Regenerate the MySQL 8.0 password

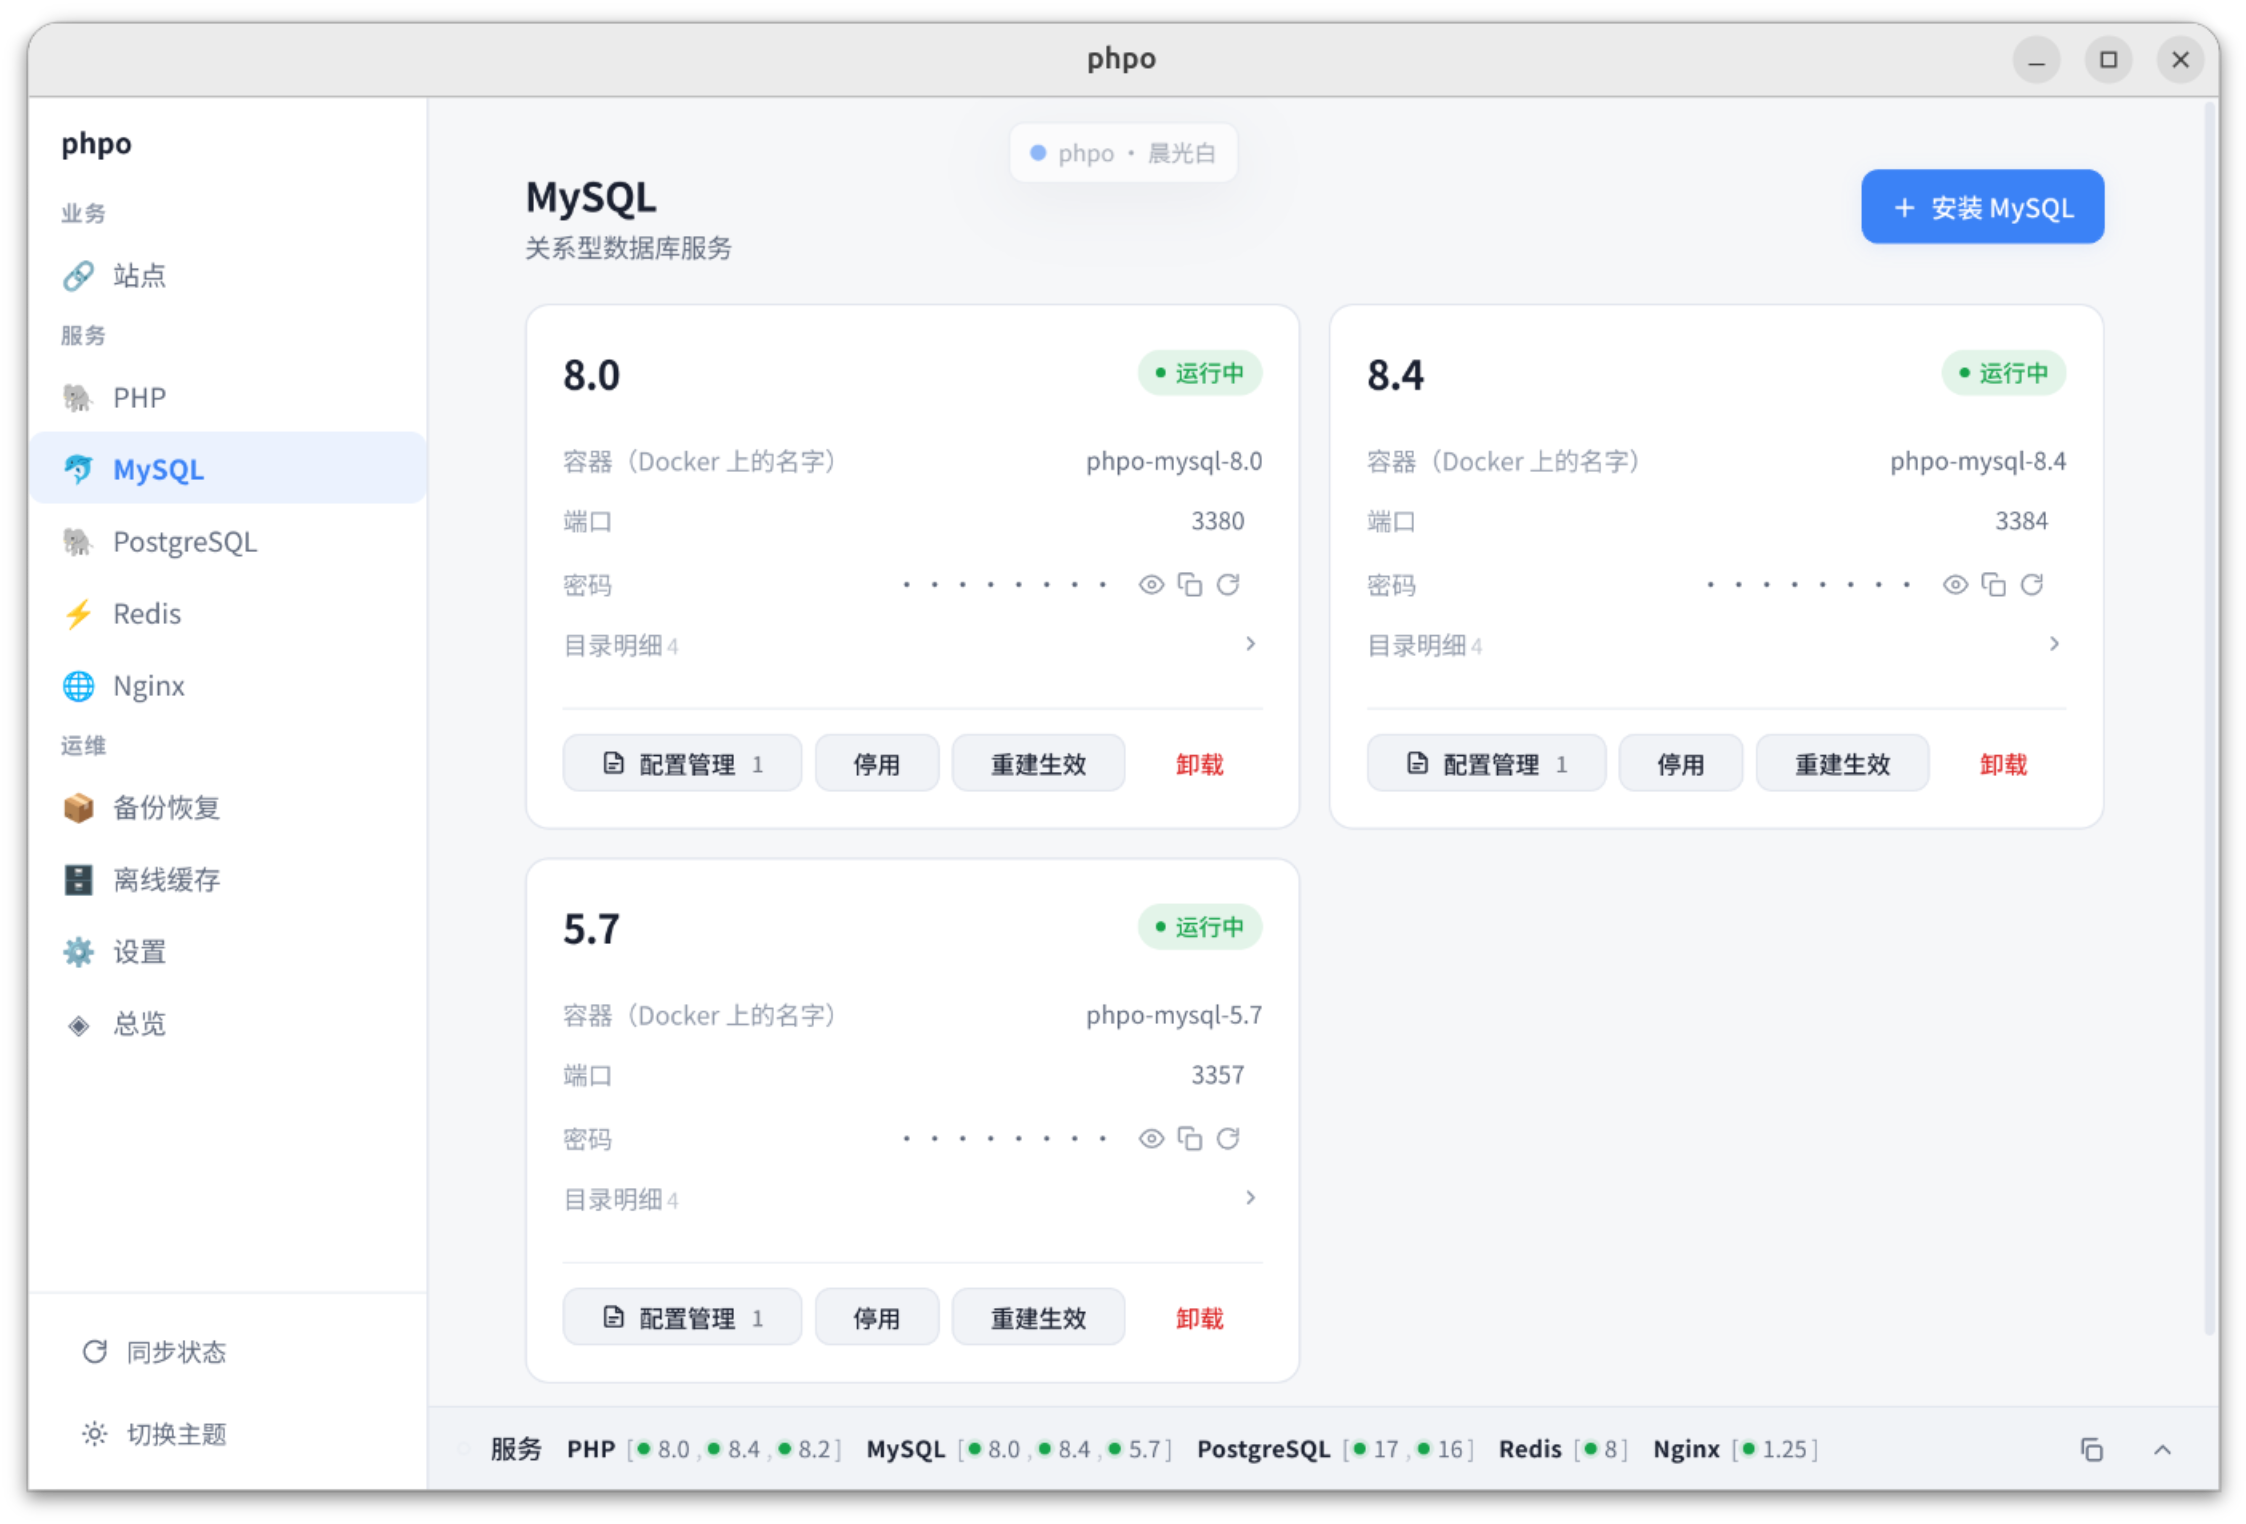[x=1228, y=585]
